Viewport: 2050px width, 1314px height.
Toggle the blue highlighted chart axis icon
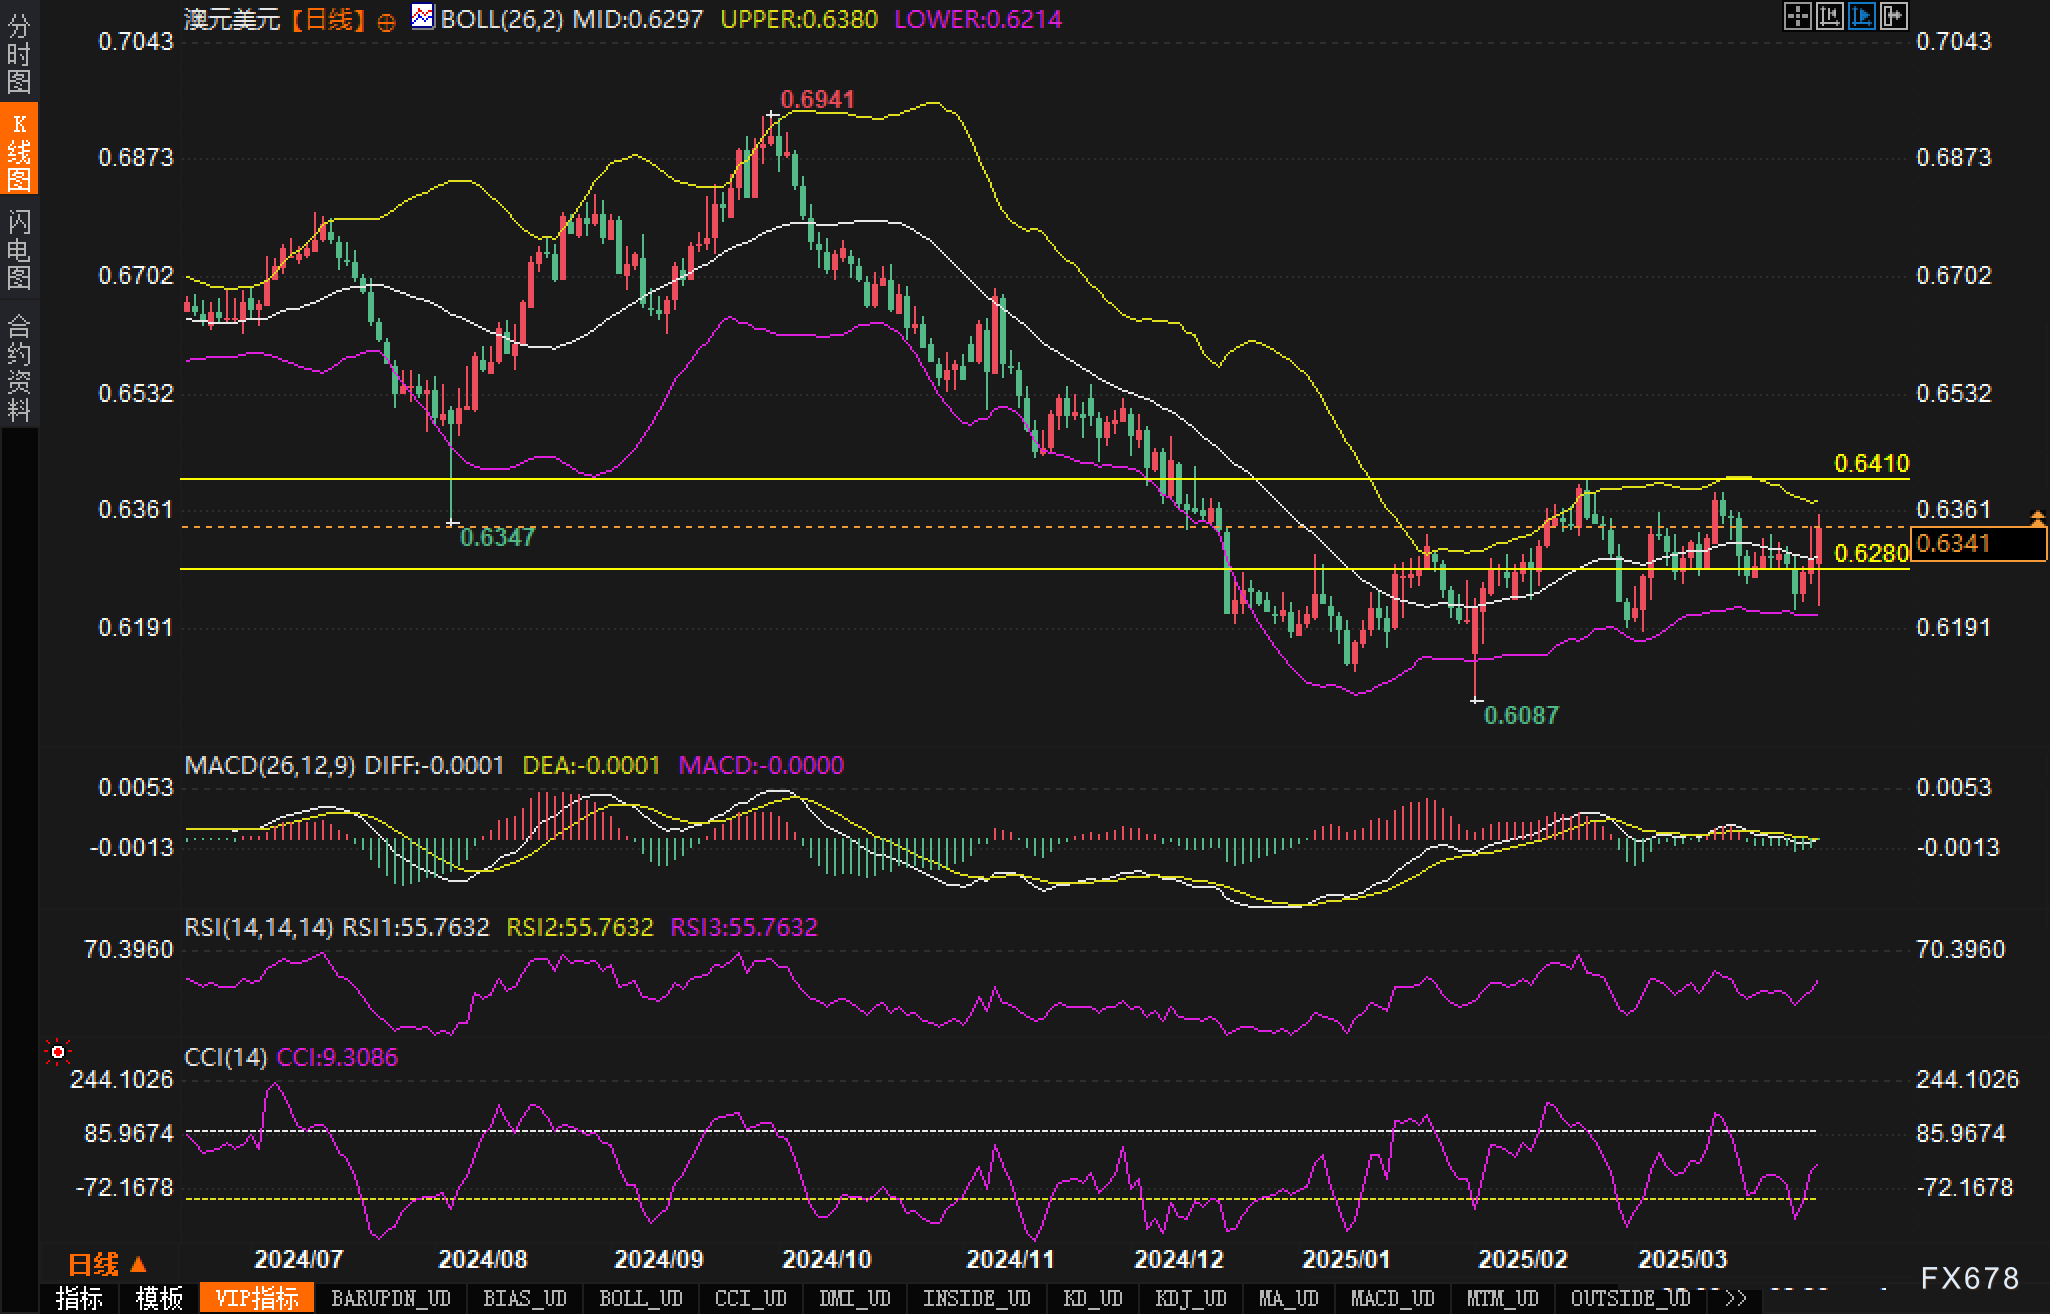point(1861,16)
